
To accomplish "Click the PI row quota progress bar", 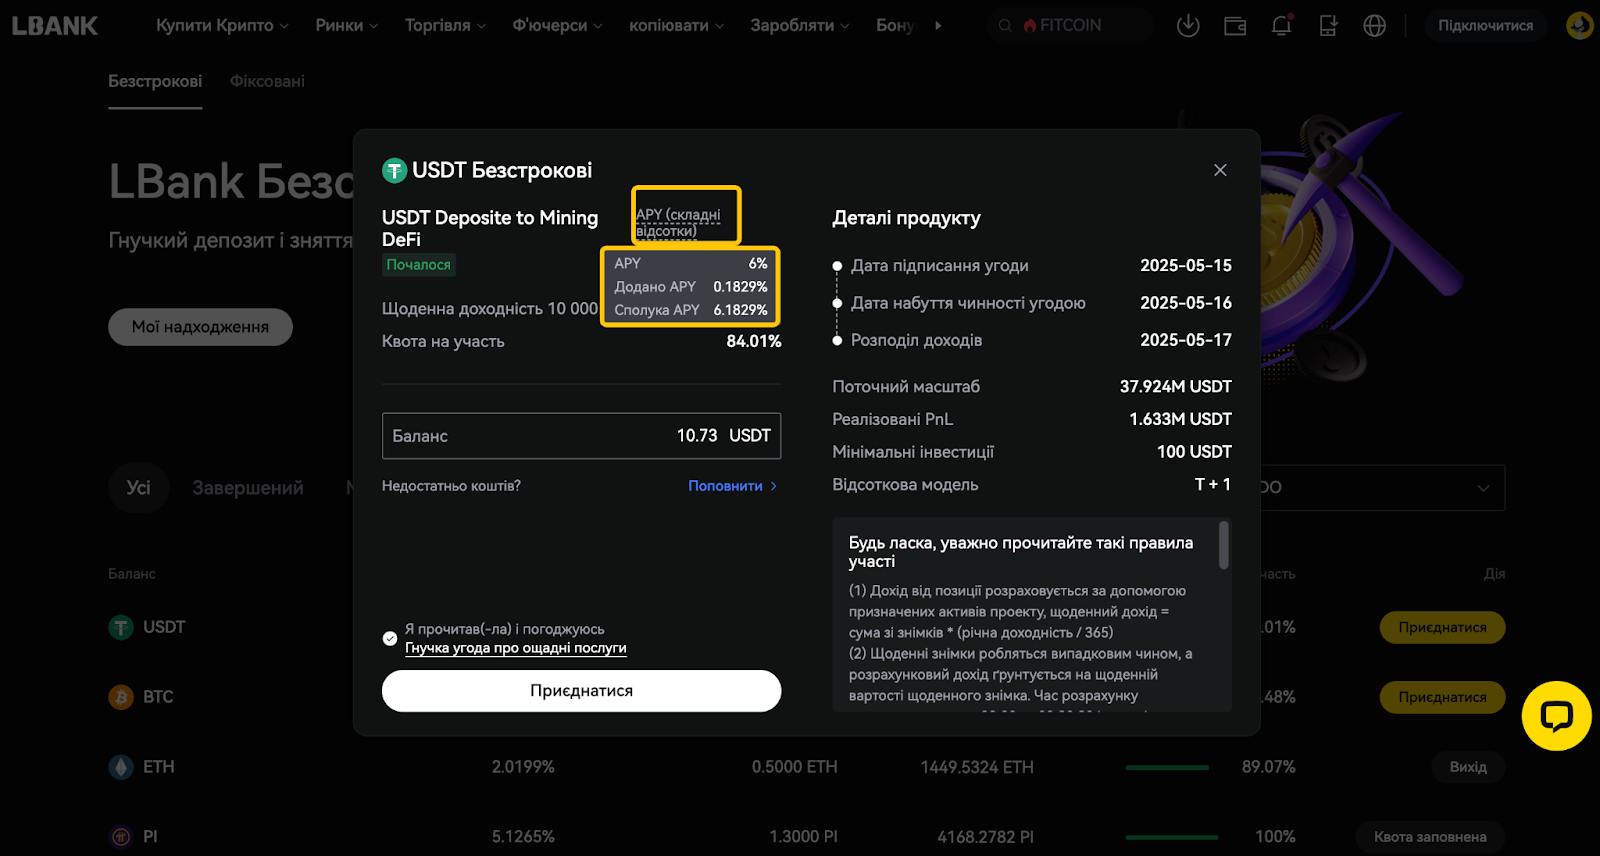I will pyautogui.click(x=1171, y=837).
